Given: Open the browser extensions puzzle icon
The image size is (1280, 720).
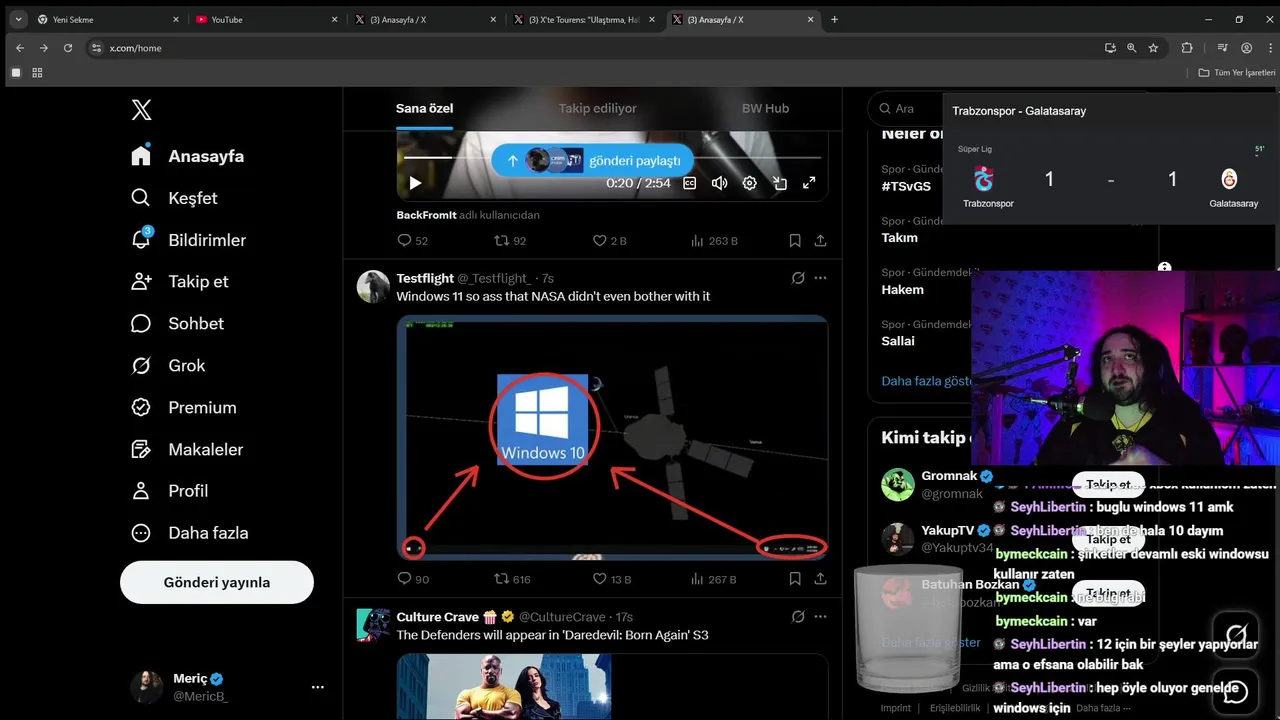Looking at the screenshot, I should (x=1187, y=48).
